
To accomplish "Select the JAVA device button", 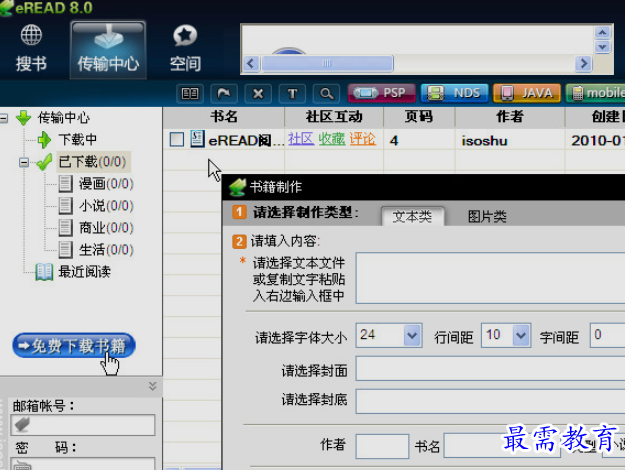I will 527,93.
